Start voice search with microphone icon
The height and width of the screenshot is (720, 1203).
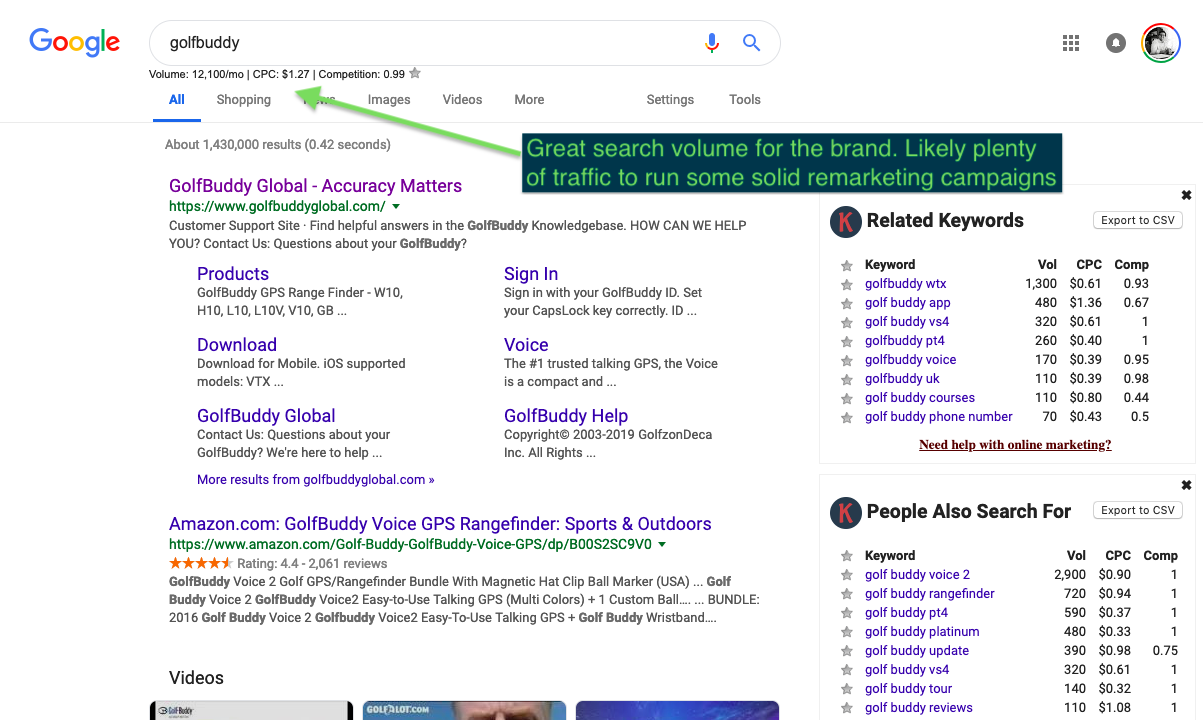(712, 43)
